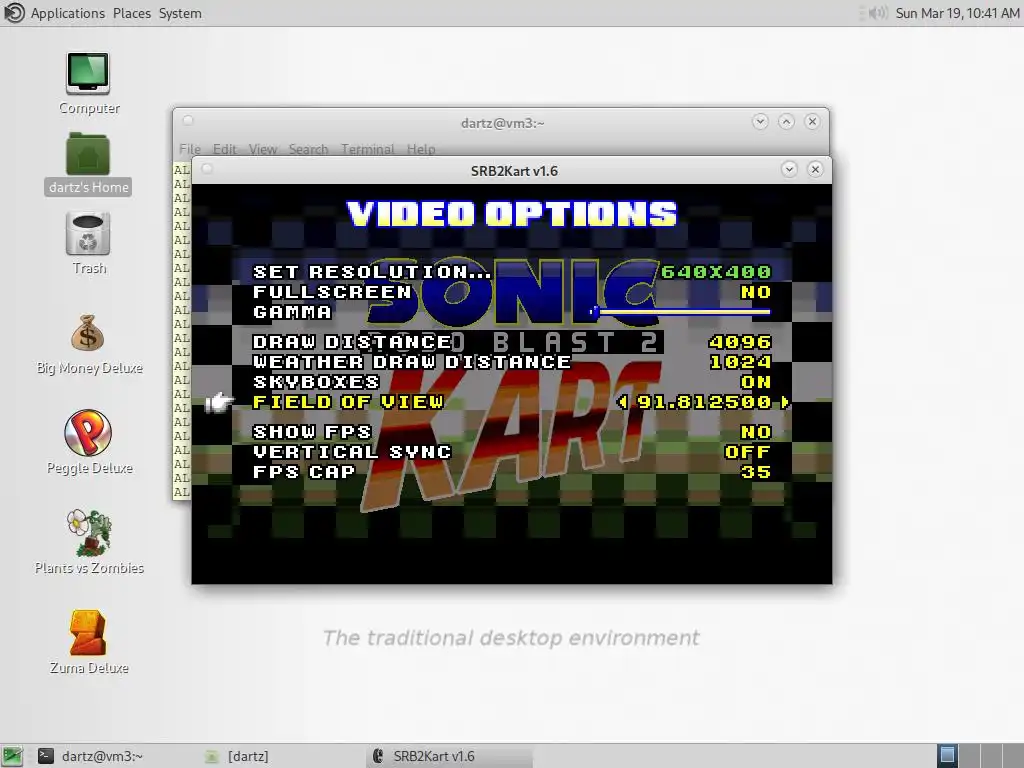Minimize the SRB2Kart window
1024x768 pixels.
coord(789,170)
